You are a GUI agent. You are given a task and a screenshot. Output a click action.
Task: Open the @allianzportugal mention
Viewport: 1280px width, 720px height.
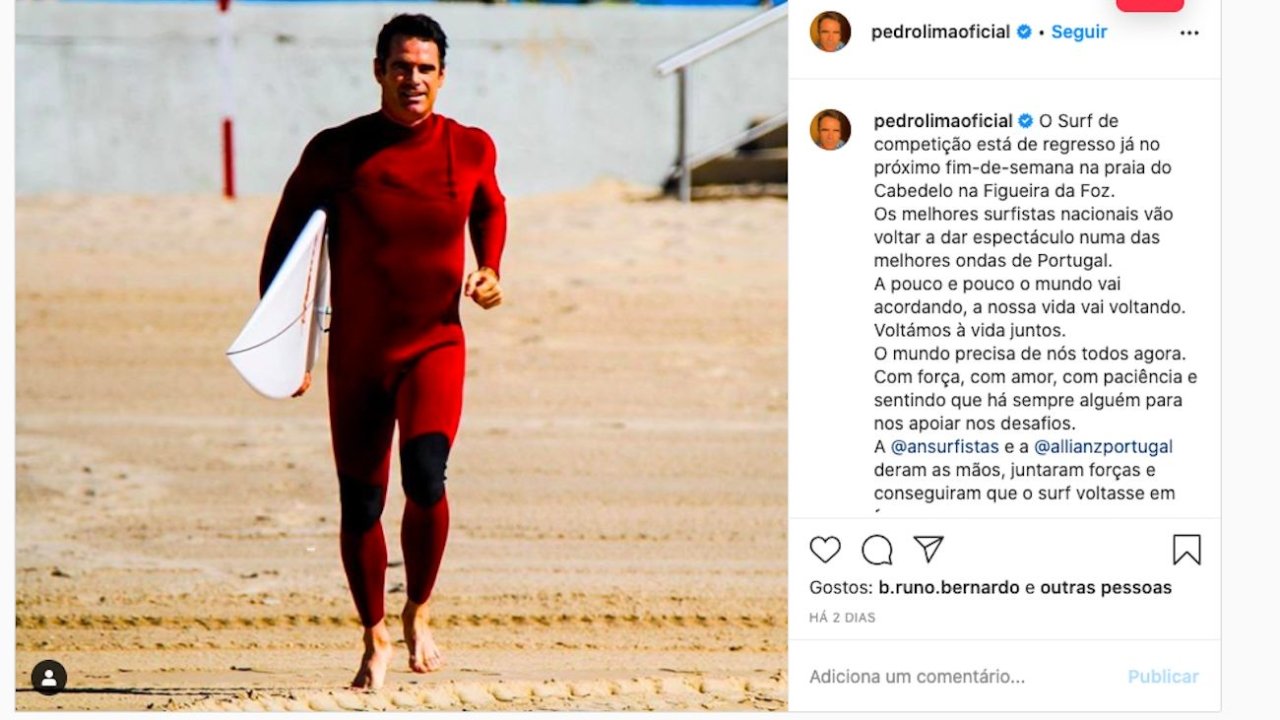tap(1103, 446)
